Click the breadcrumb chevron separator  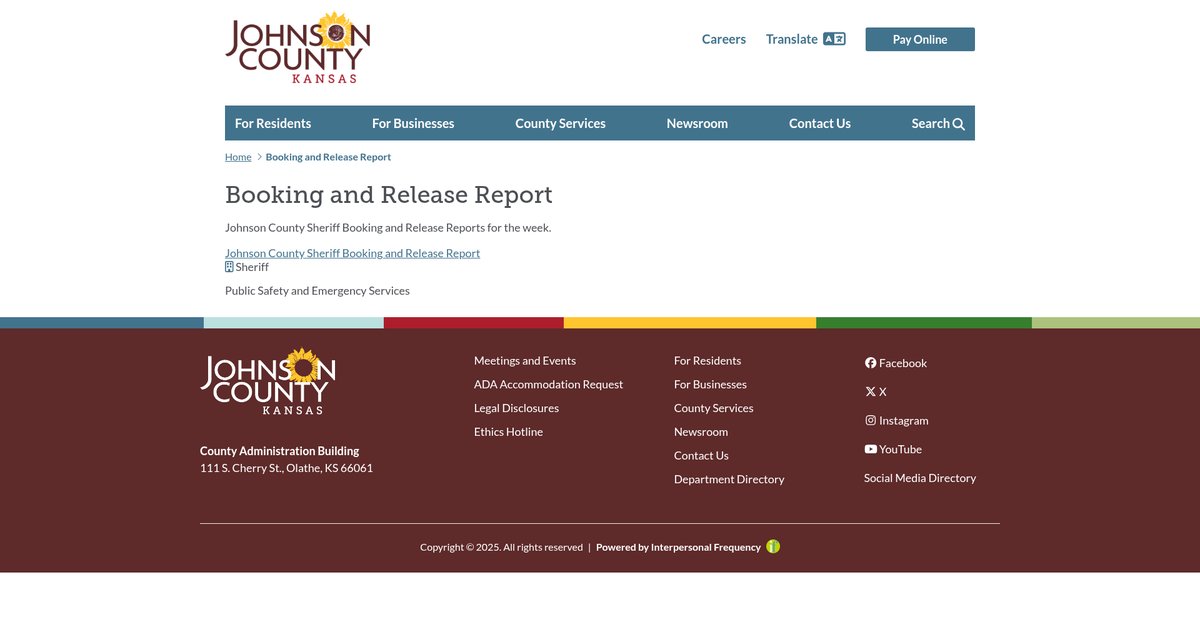click(x=259, y=157)
